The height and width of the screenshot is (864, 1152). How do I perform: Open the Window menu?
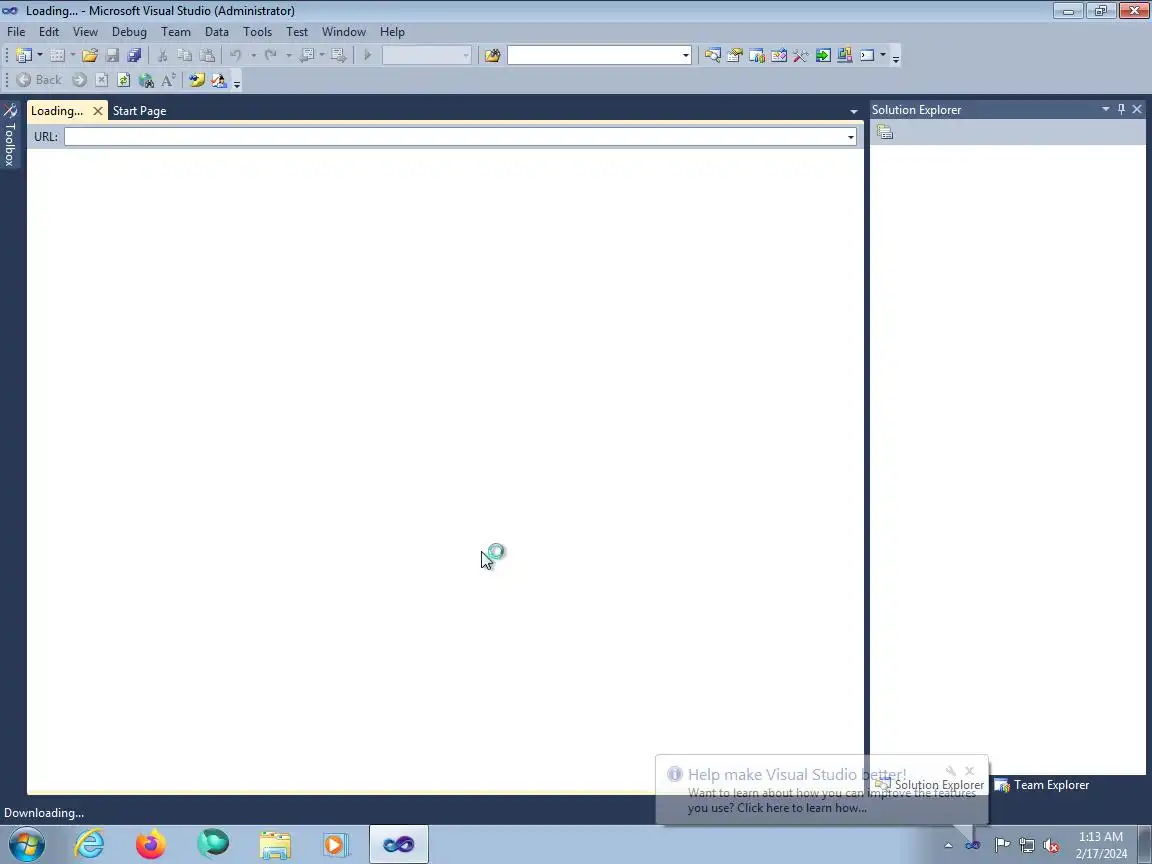tap(344, 32)
